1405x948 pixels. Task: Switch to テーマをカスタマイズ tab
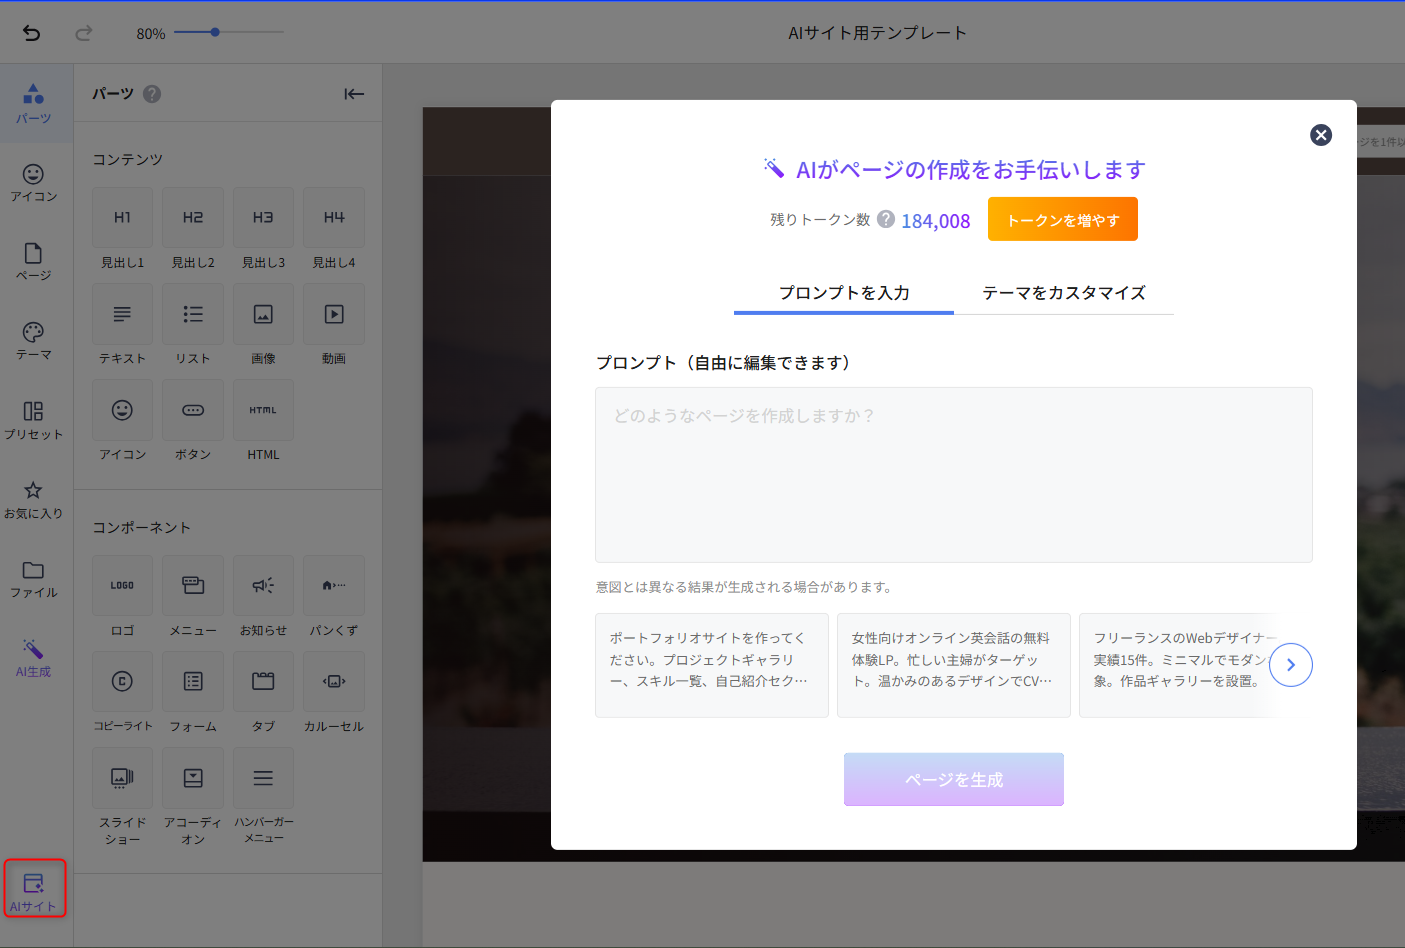(1063, 293)
